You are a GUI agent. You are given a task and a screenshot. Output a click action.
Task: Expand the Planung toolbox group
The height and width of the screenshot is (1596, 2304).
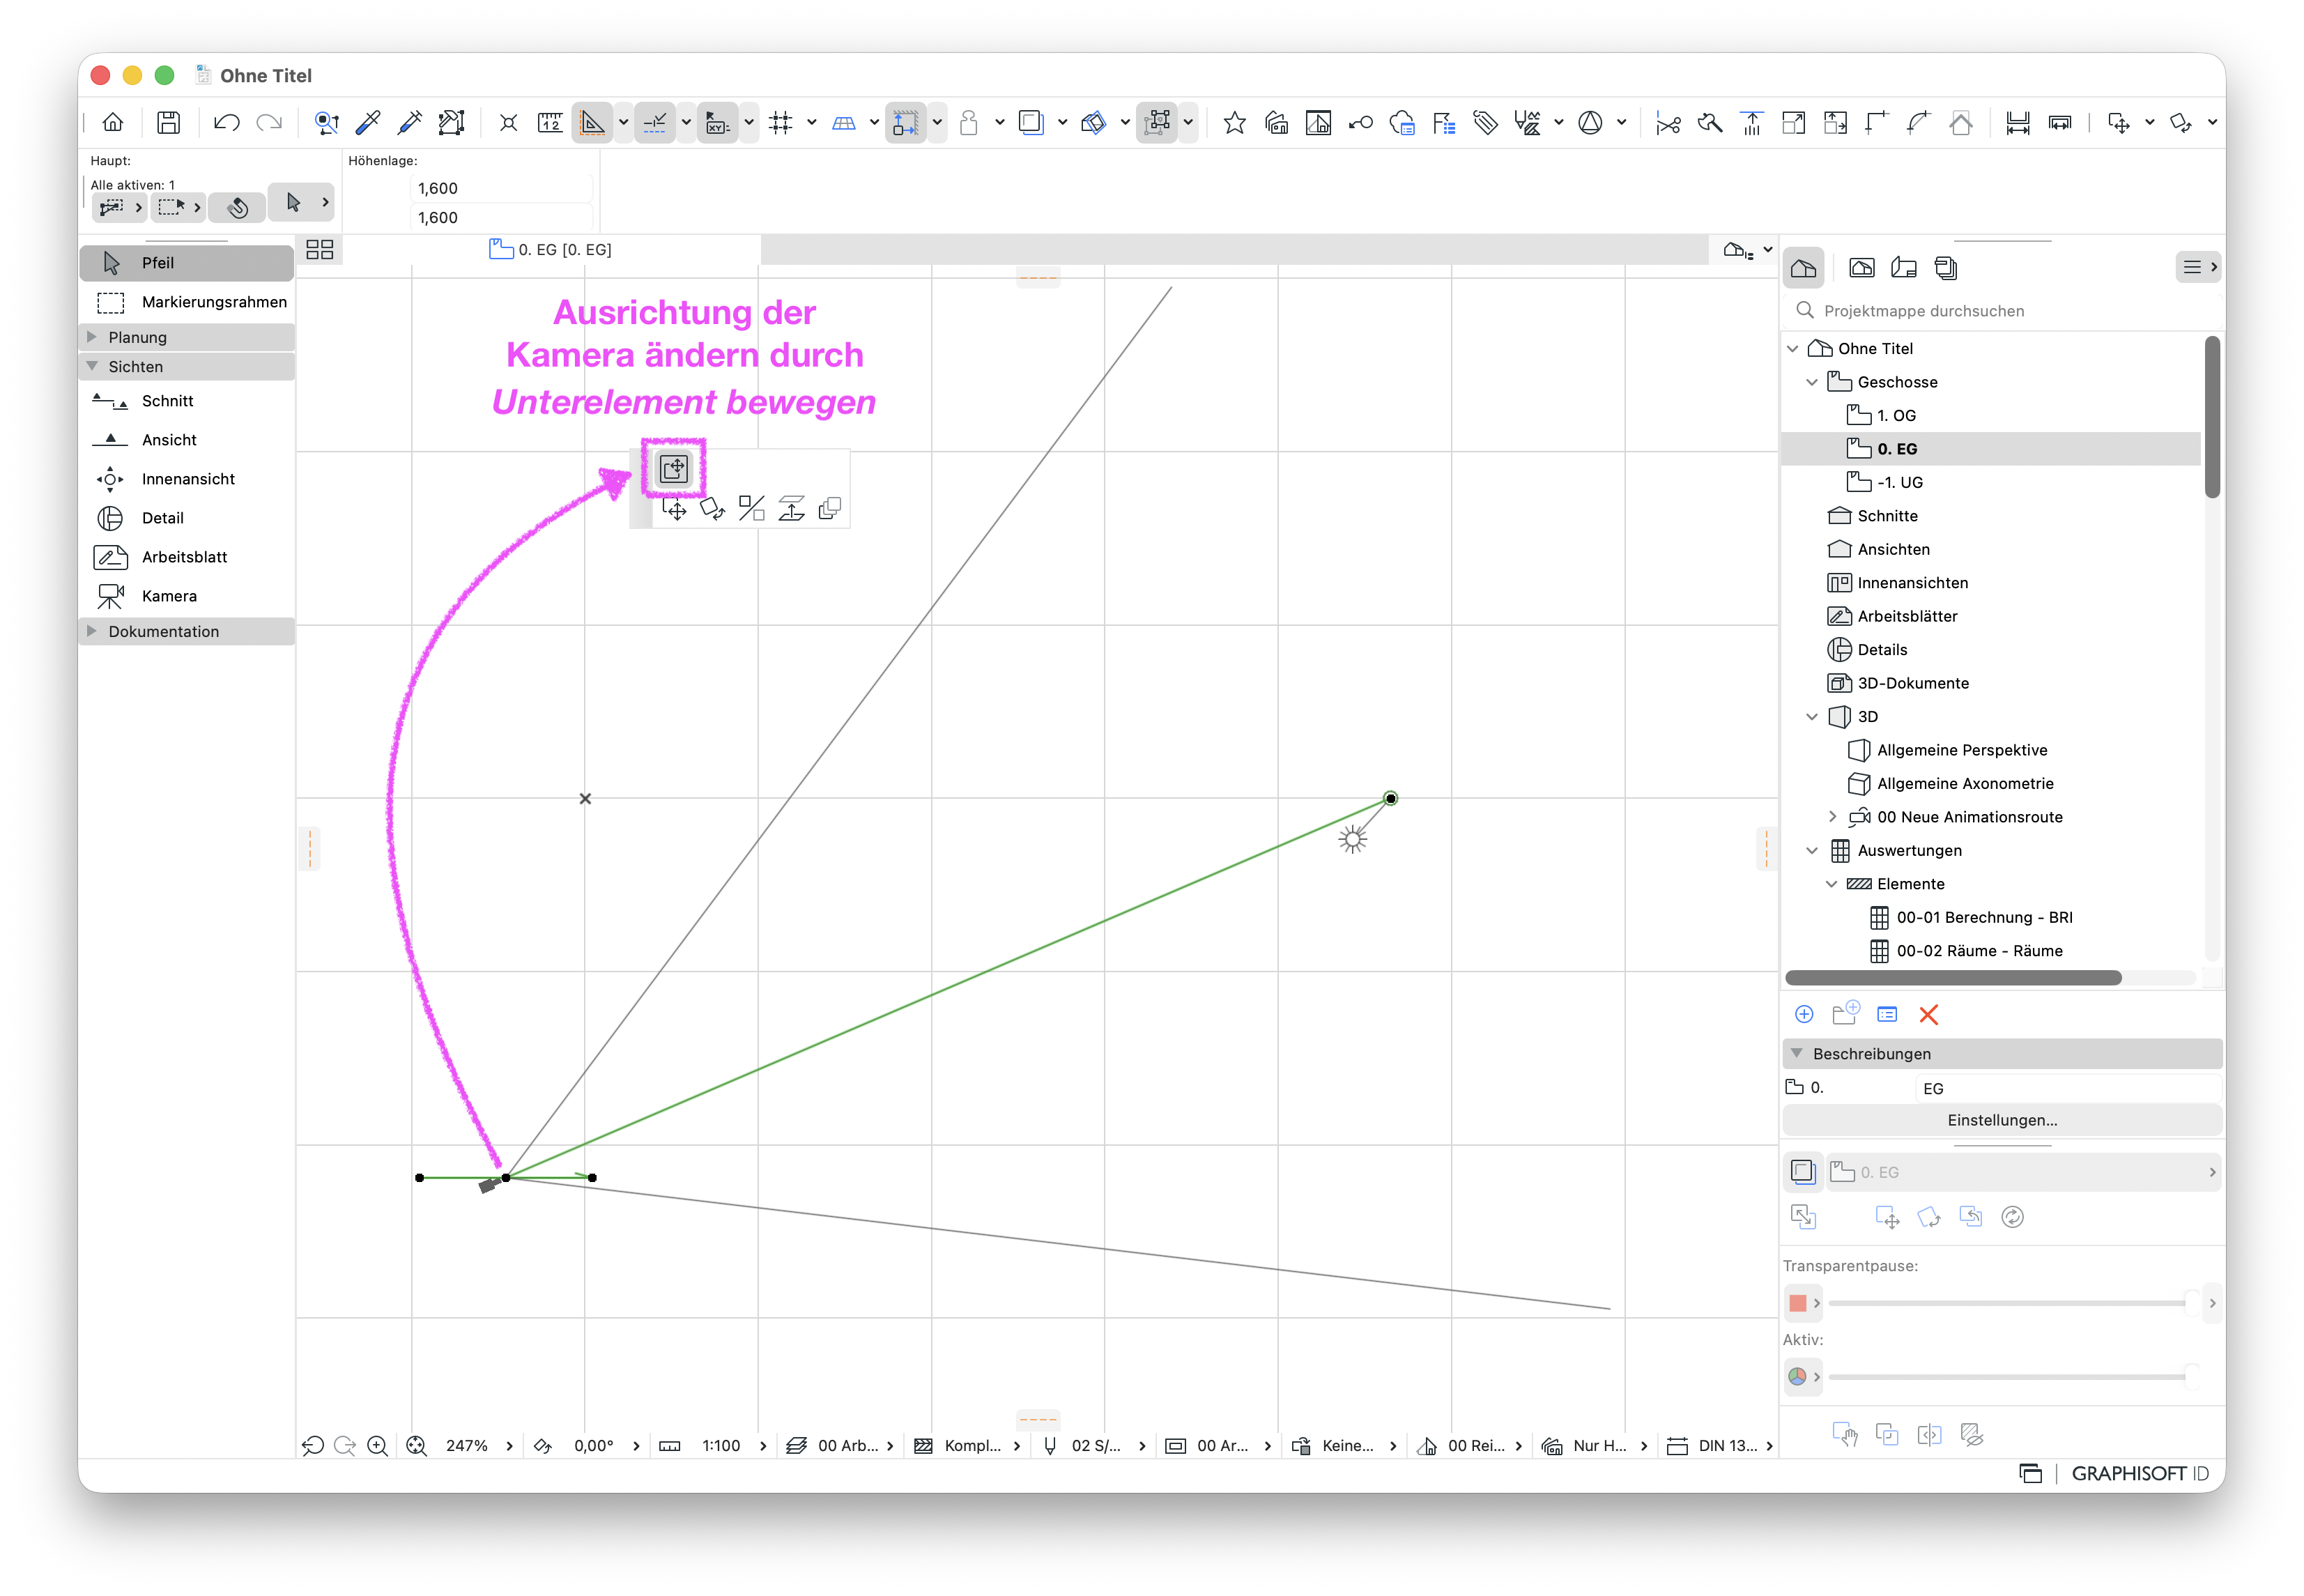click(93, 337)
